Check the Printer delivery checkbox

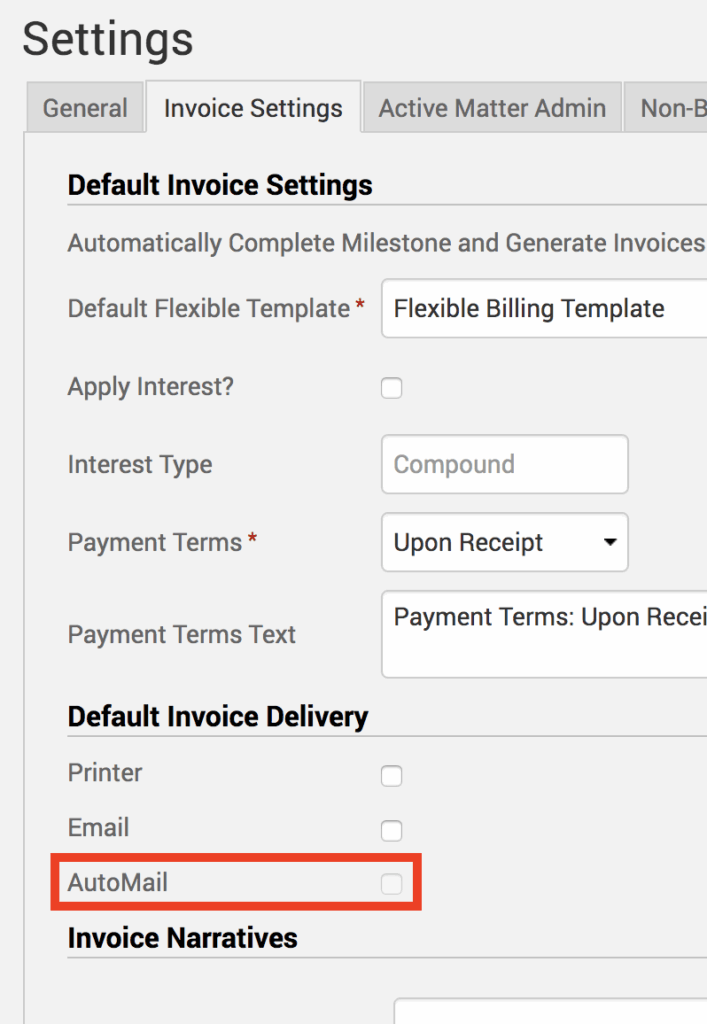click(392, 776)
